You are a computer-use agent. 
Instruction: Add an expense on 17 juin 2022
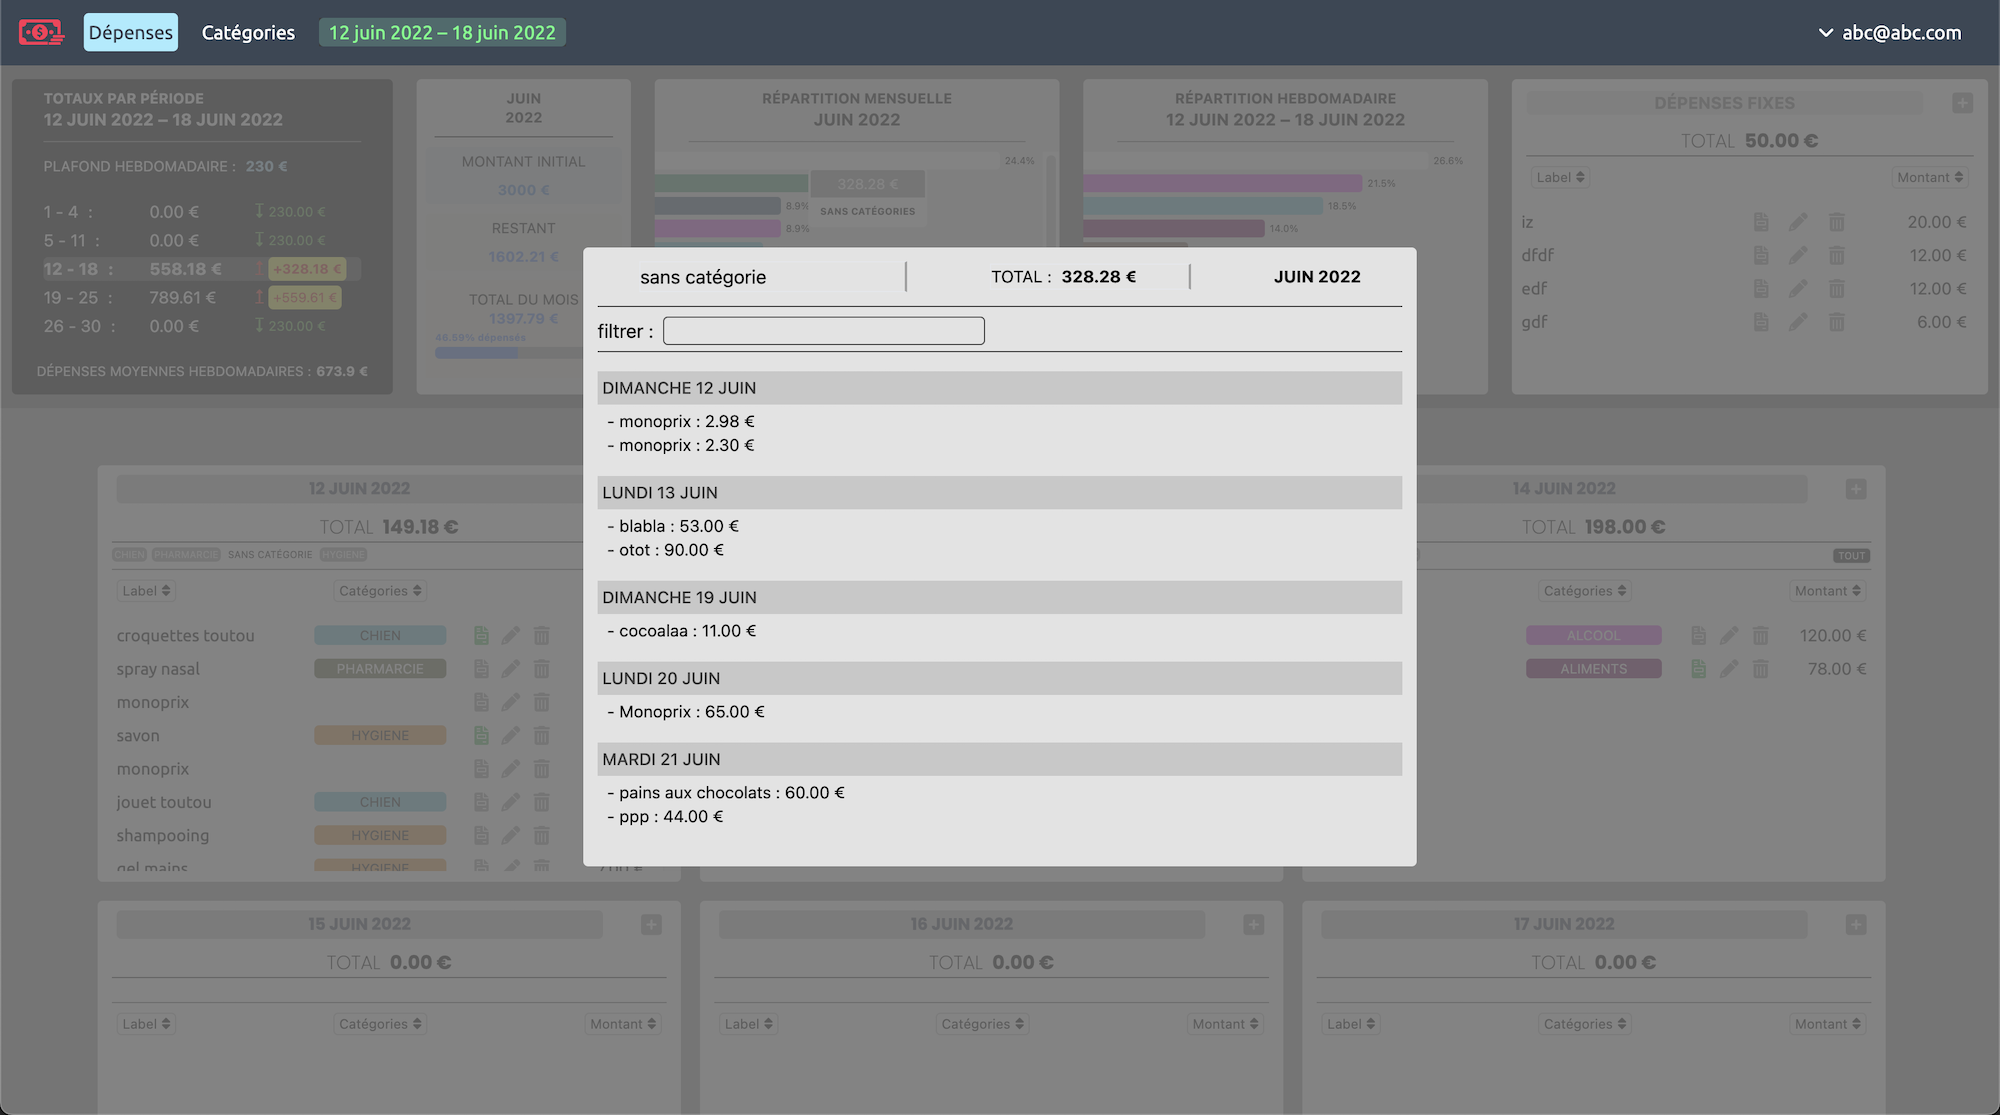pyautogui.click(x=1856, y=925)
